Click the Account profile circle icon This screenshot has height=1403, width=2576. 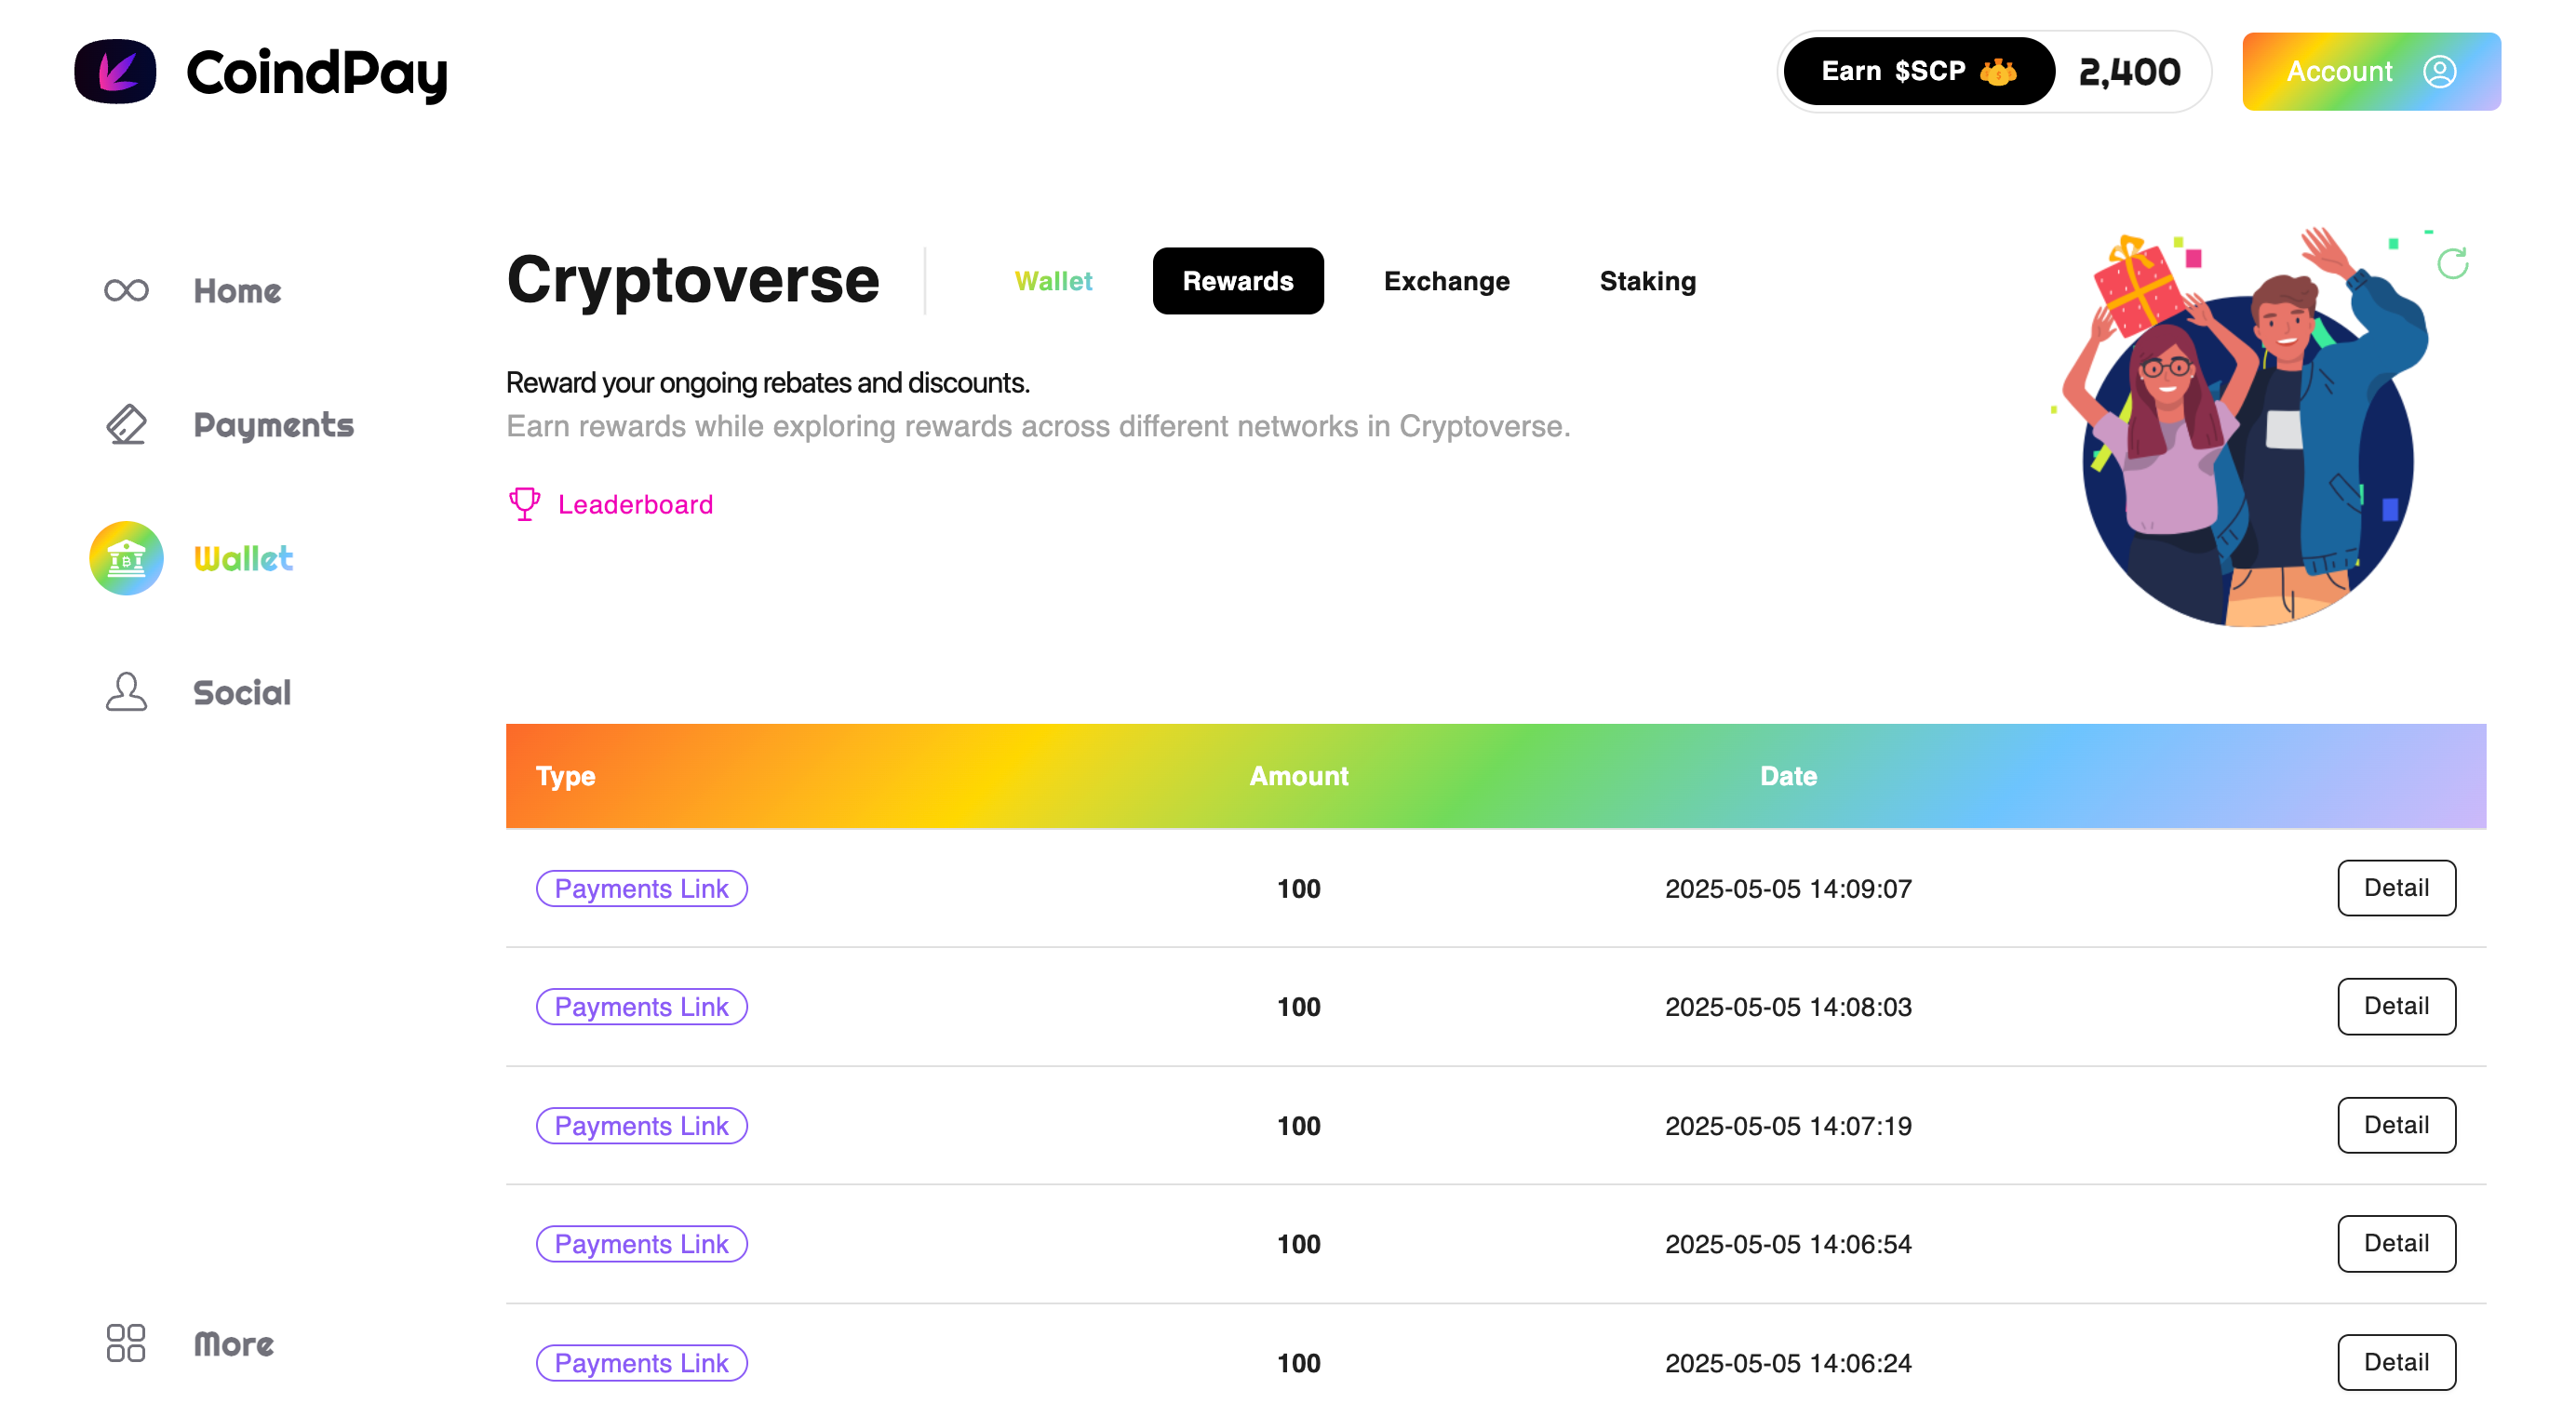pos(2439,72)
